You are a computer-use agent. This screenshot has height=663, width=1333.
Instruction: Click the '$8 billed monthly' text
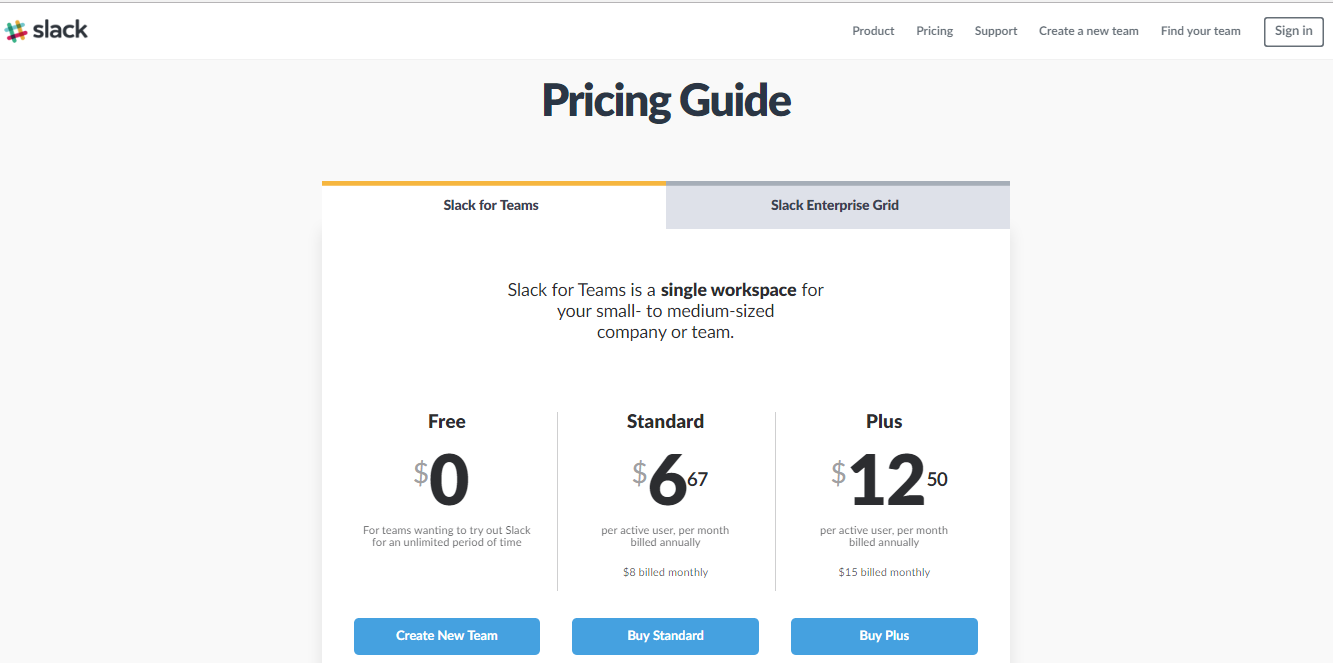[665, 573]
